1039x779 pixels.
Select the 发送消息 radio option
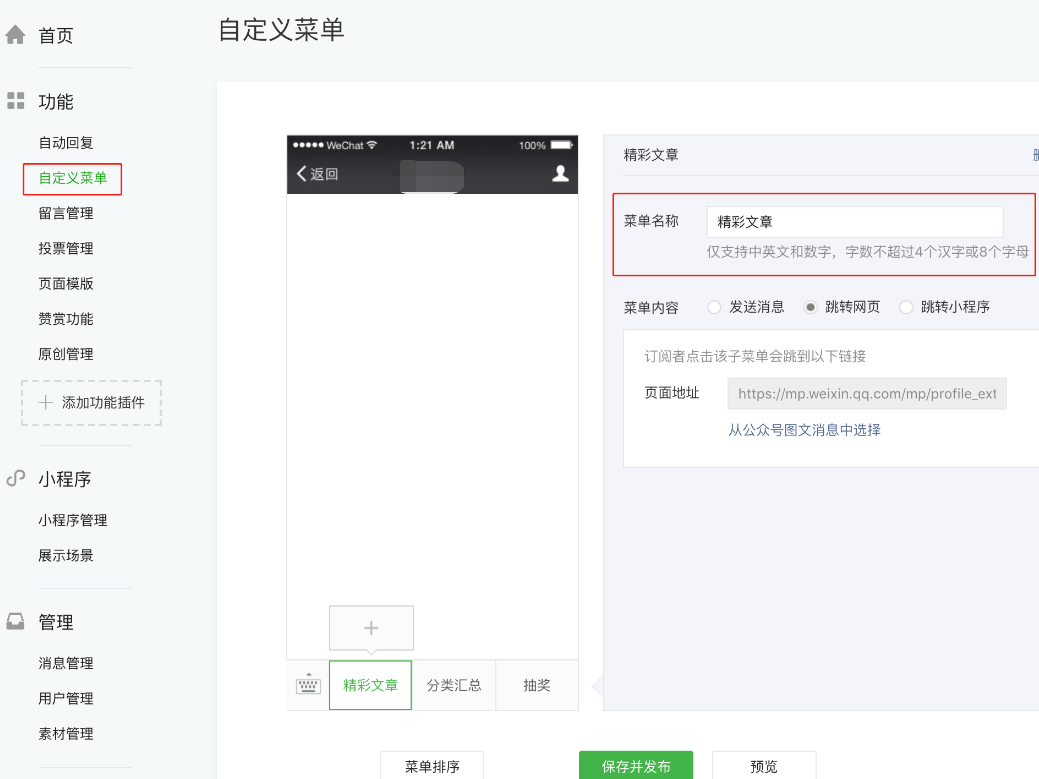coord(714,307)
